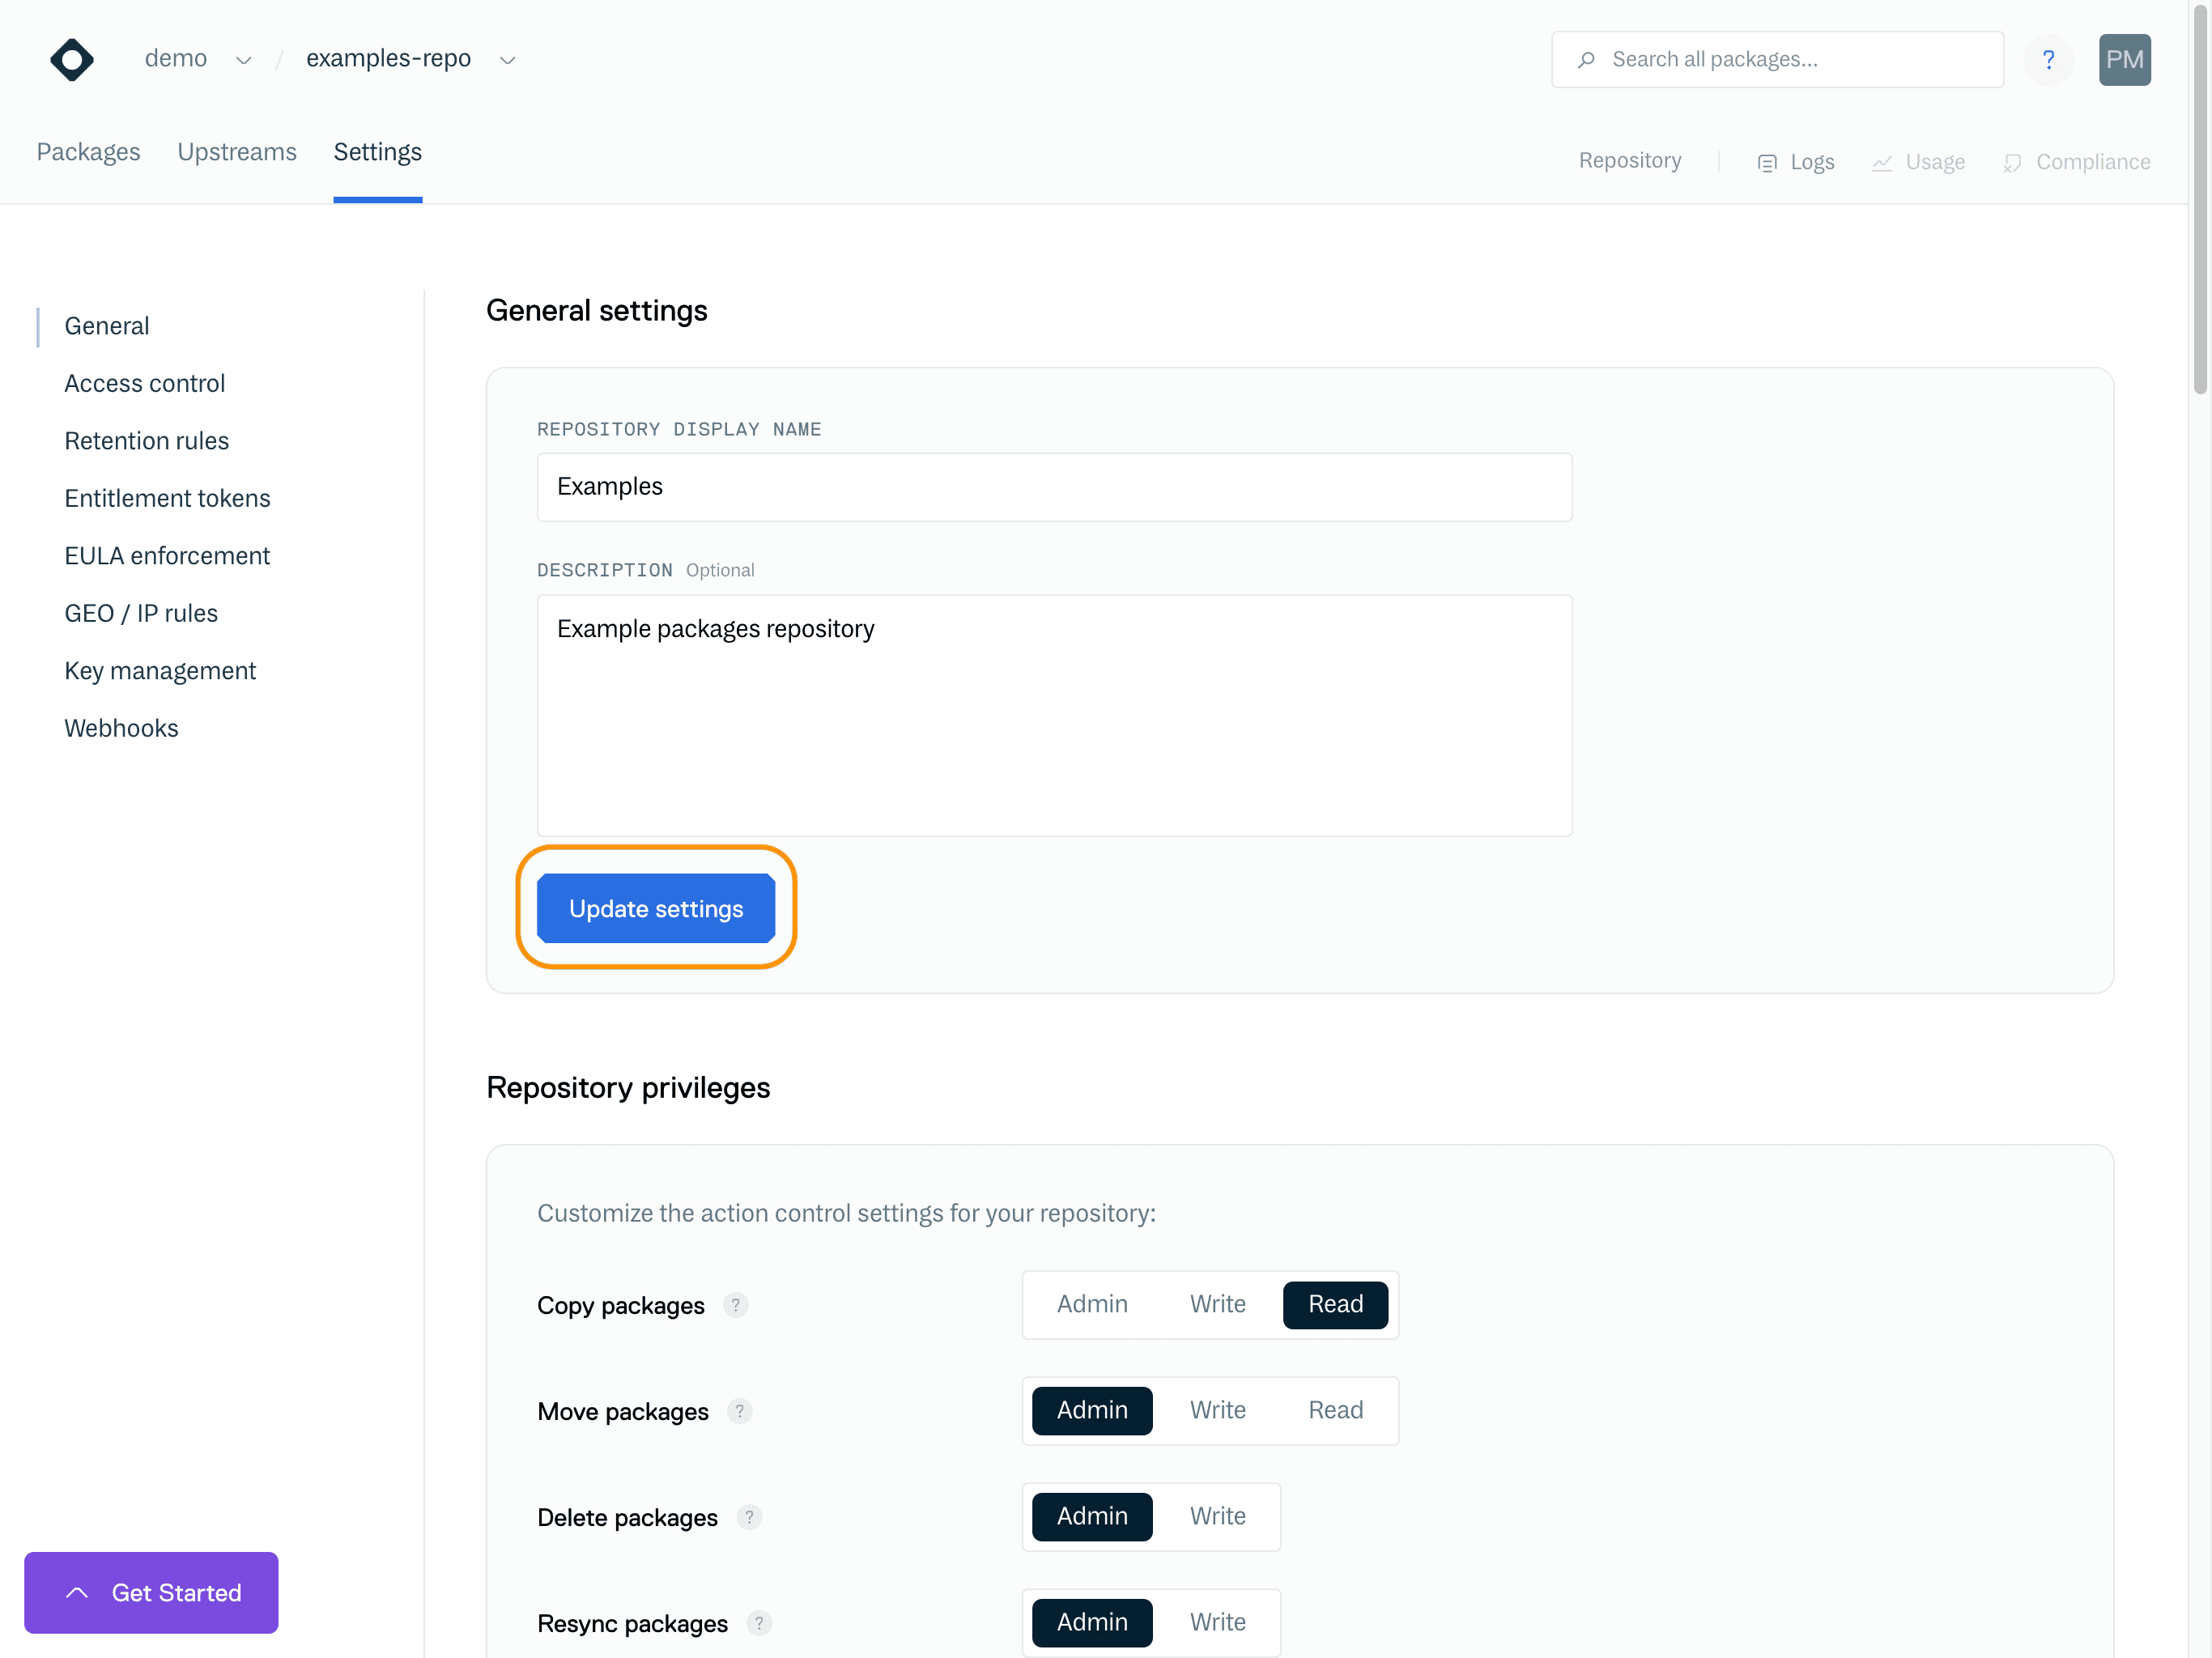
Task: Click the Update settings button
Action: (655, 908)
